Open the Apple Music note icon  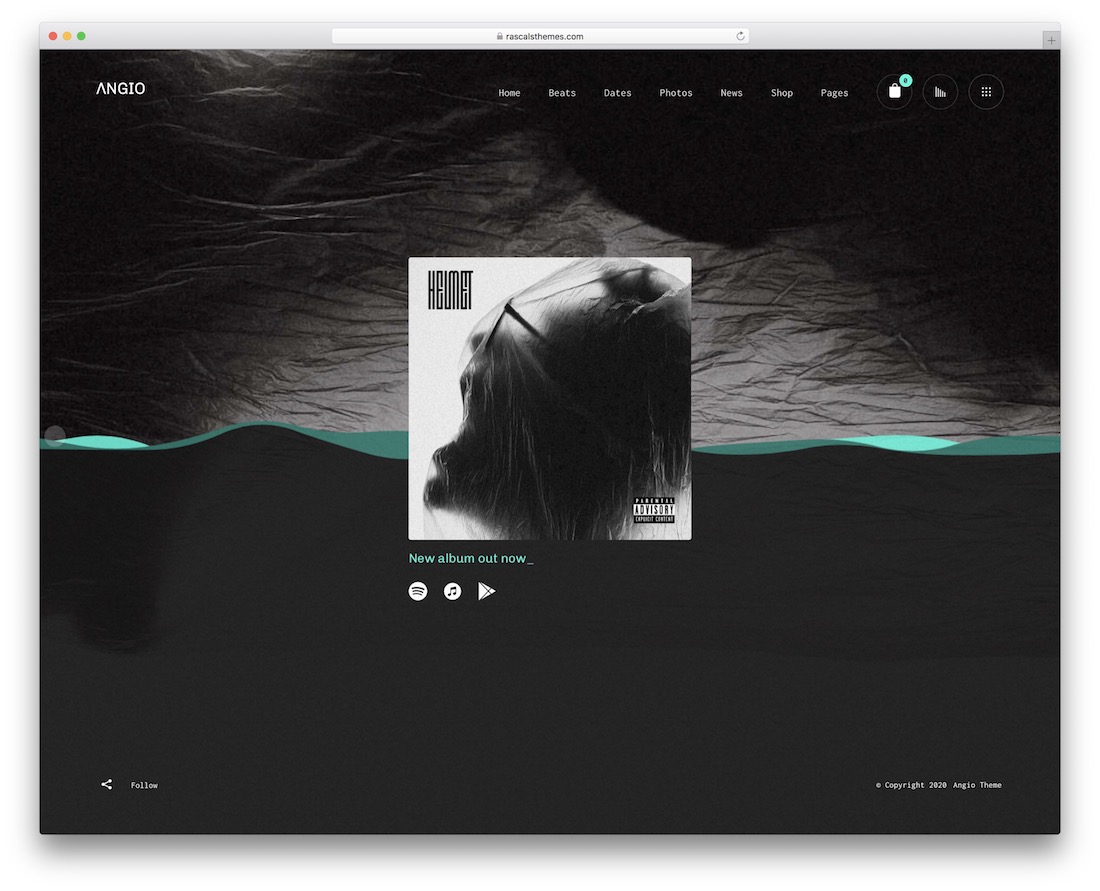(x=452, y=591)
